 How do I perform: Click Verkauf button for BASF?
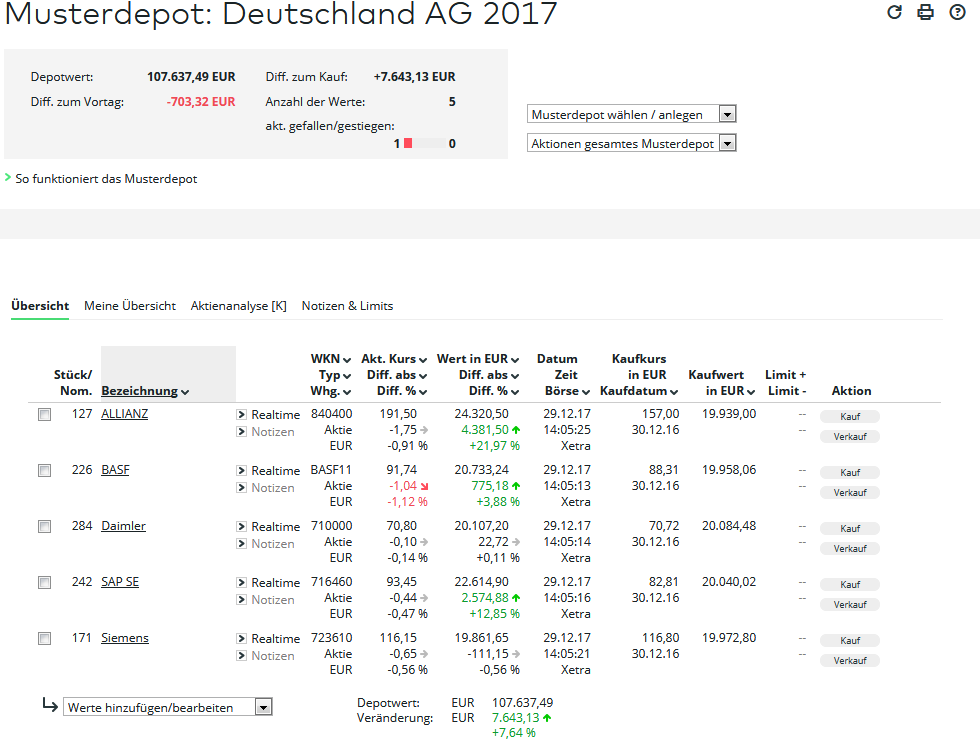pos(850,492)
